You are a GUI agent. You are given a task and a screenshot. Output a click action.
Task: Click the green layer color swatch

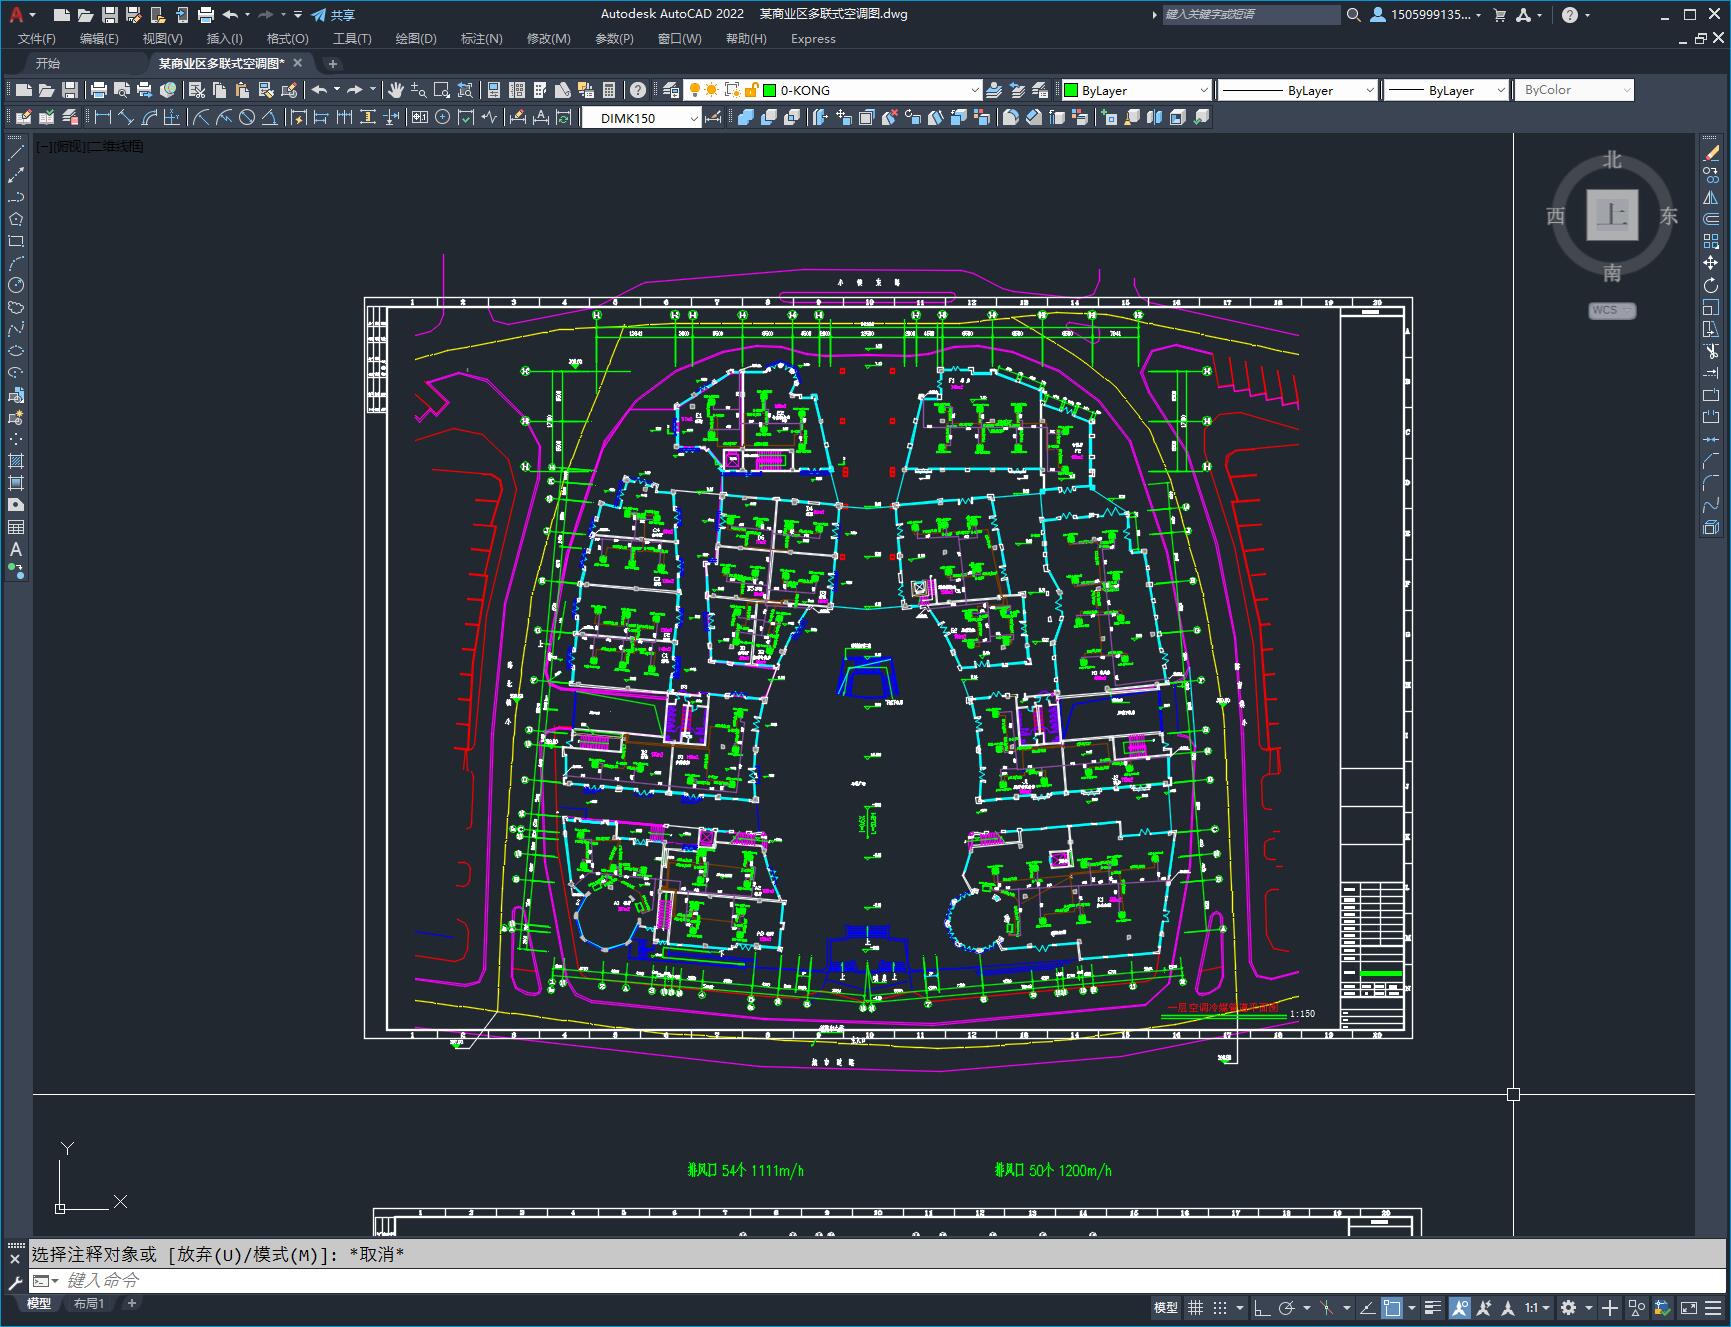point(770,90)
